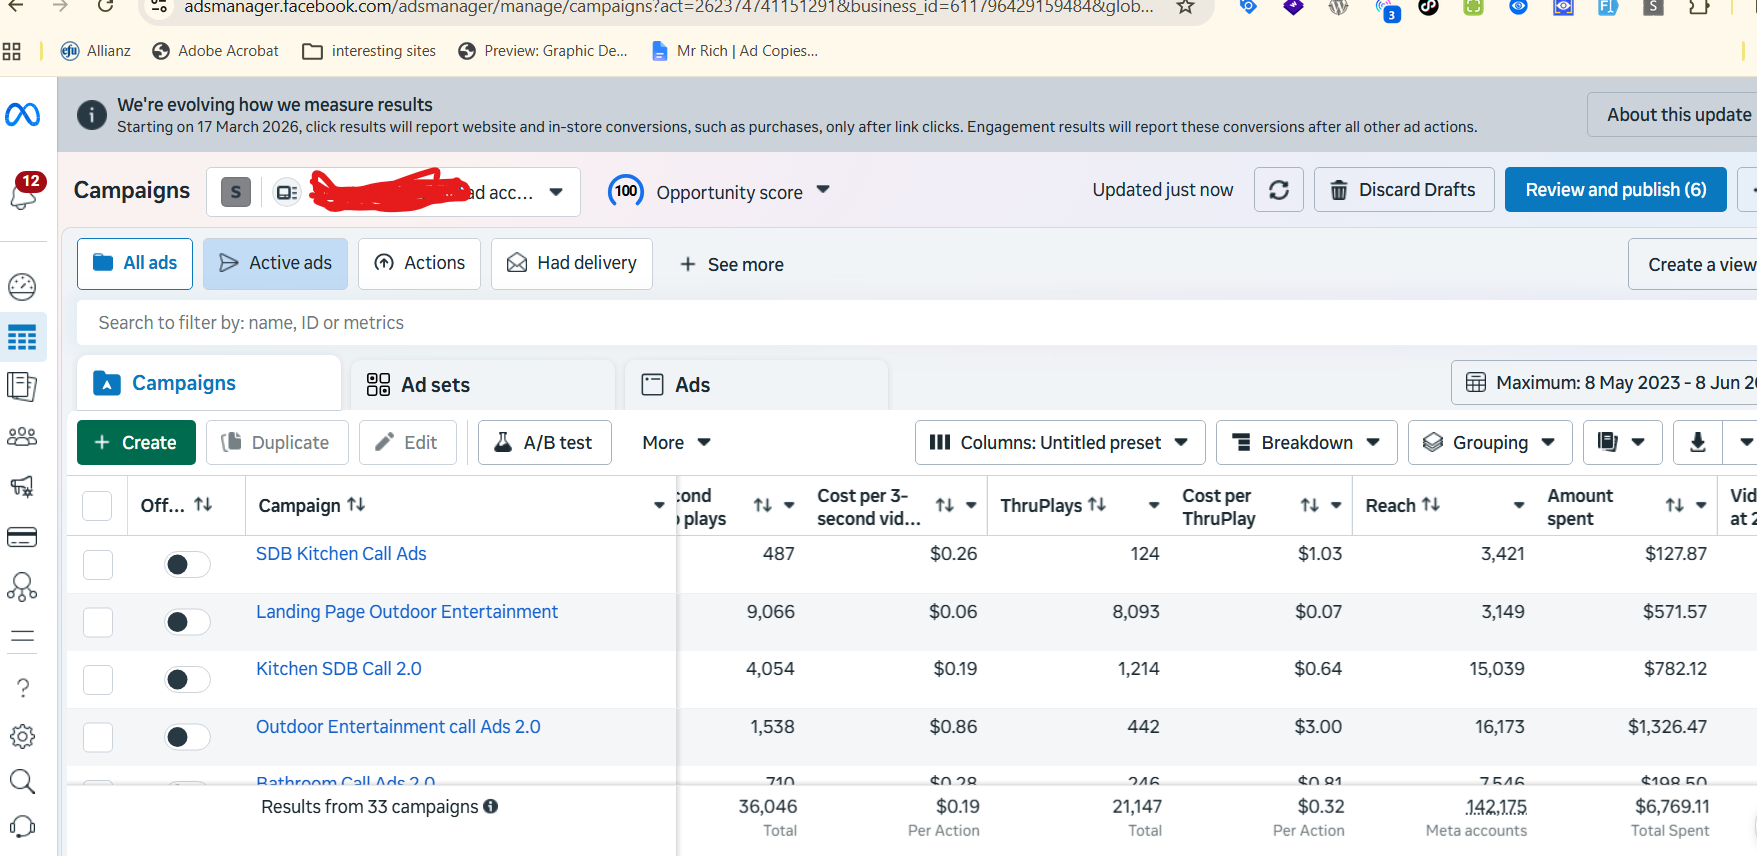Image resolution: width=1757 pixels, height=856 pixels.
Task: Open notifications bell with 12 badge
Action: [23, 190]
